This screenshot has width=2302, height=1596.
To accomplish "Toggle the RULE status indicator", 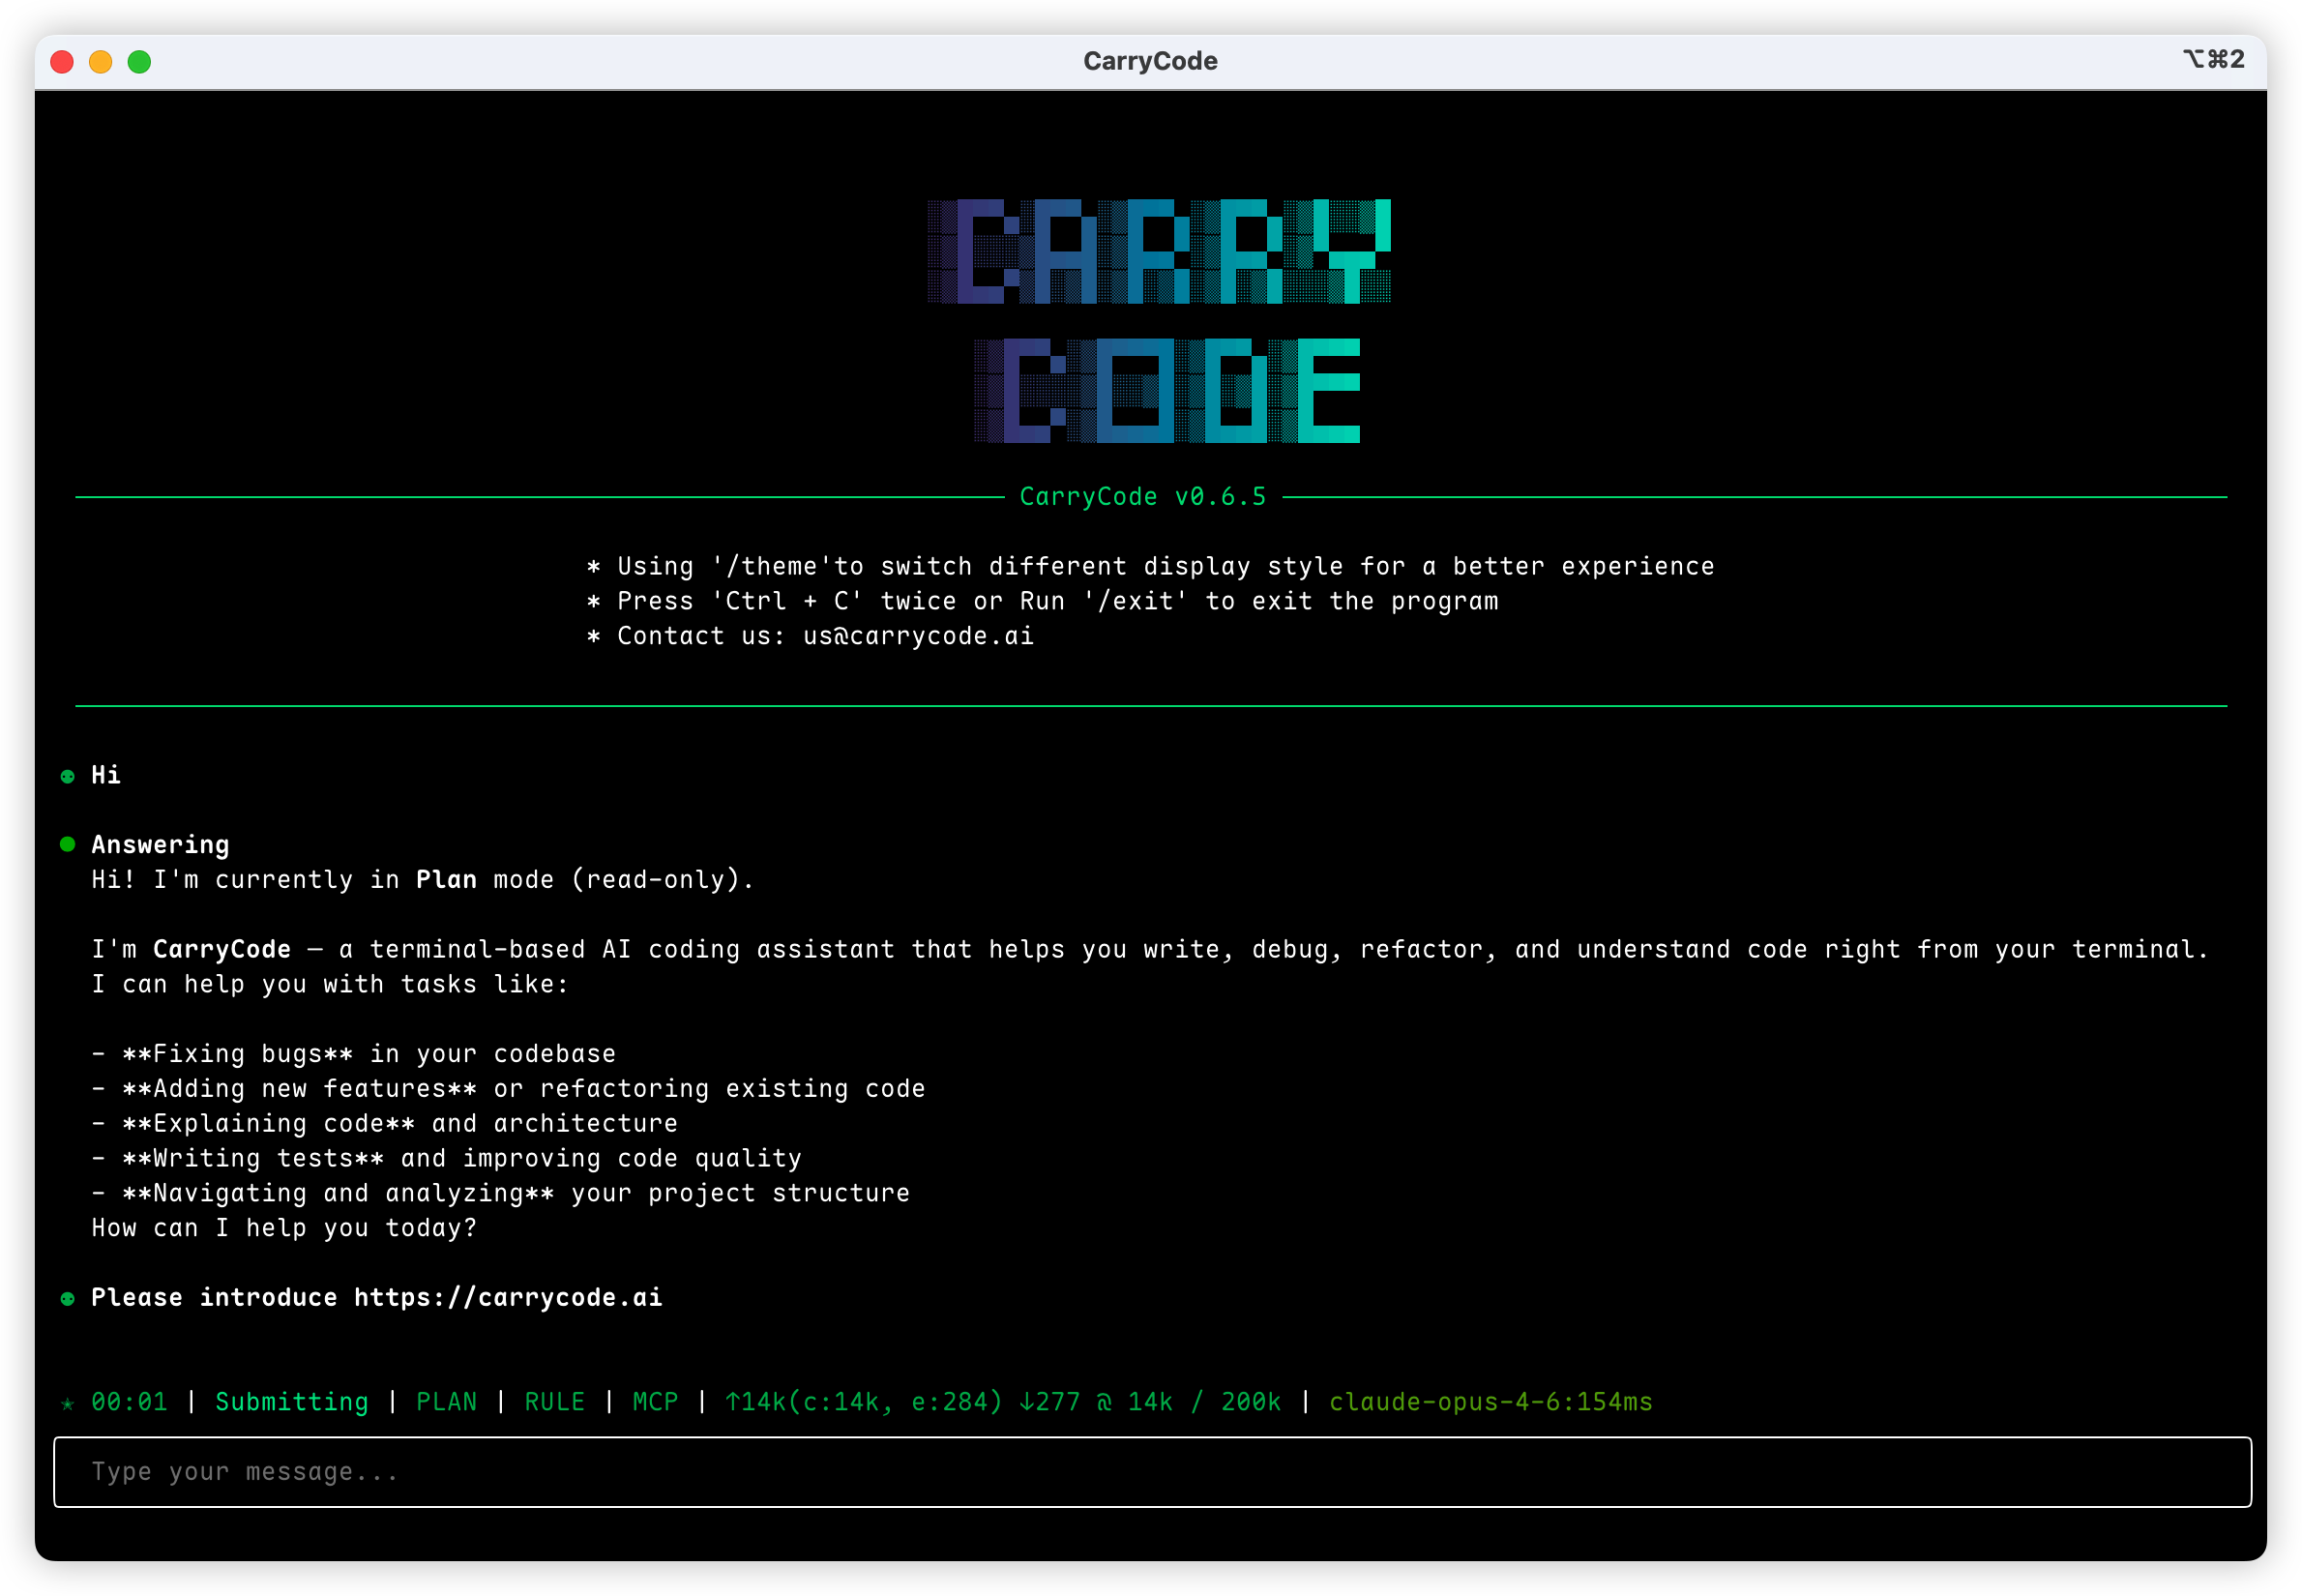I will 554,1402.
